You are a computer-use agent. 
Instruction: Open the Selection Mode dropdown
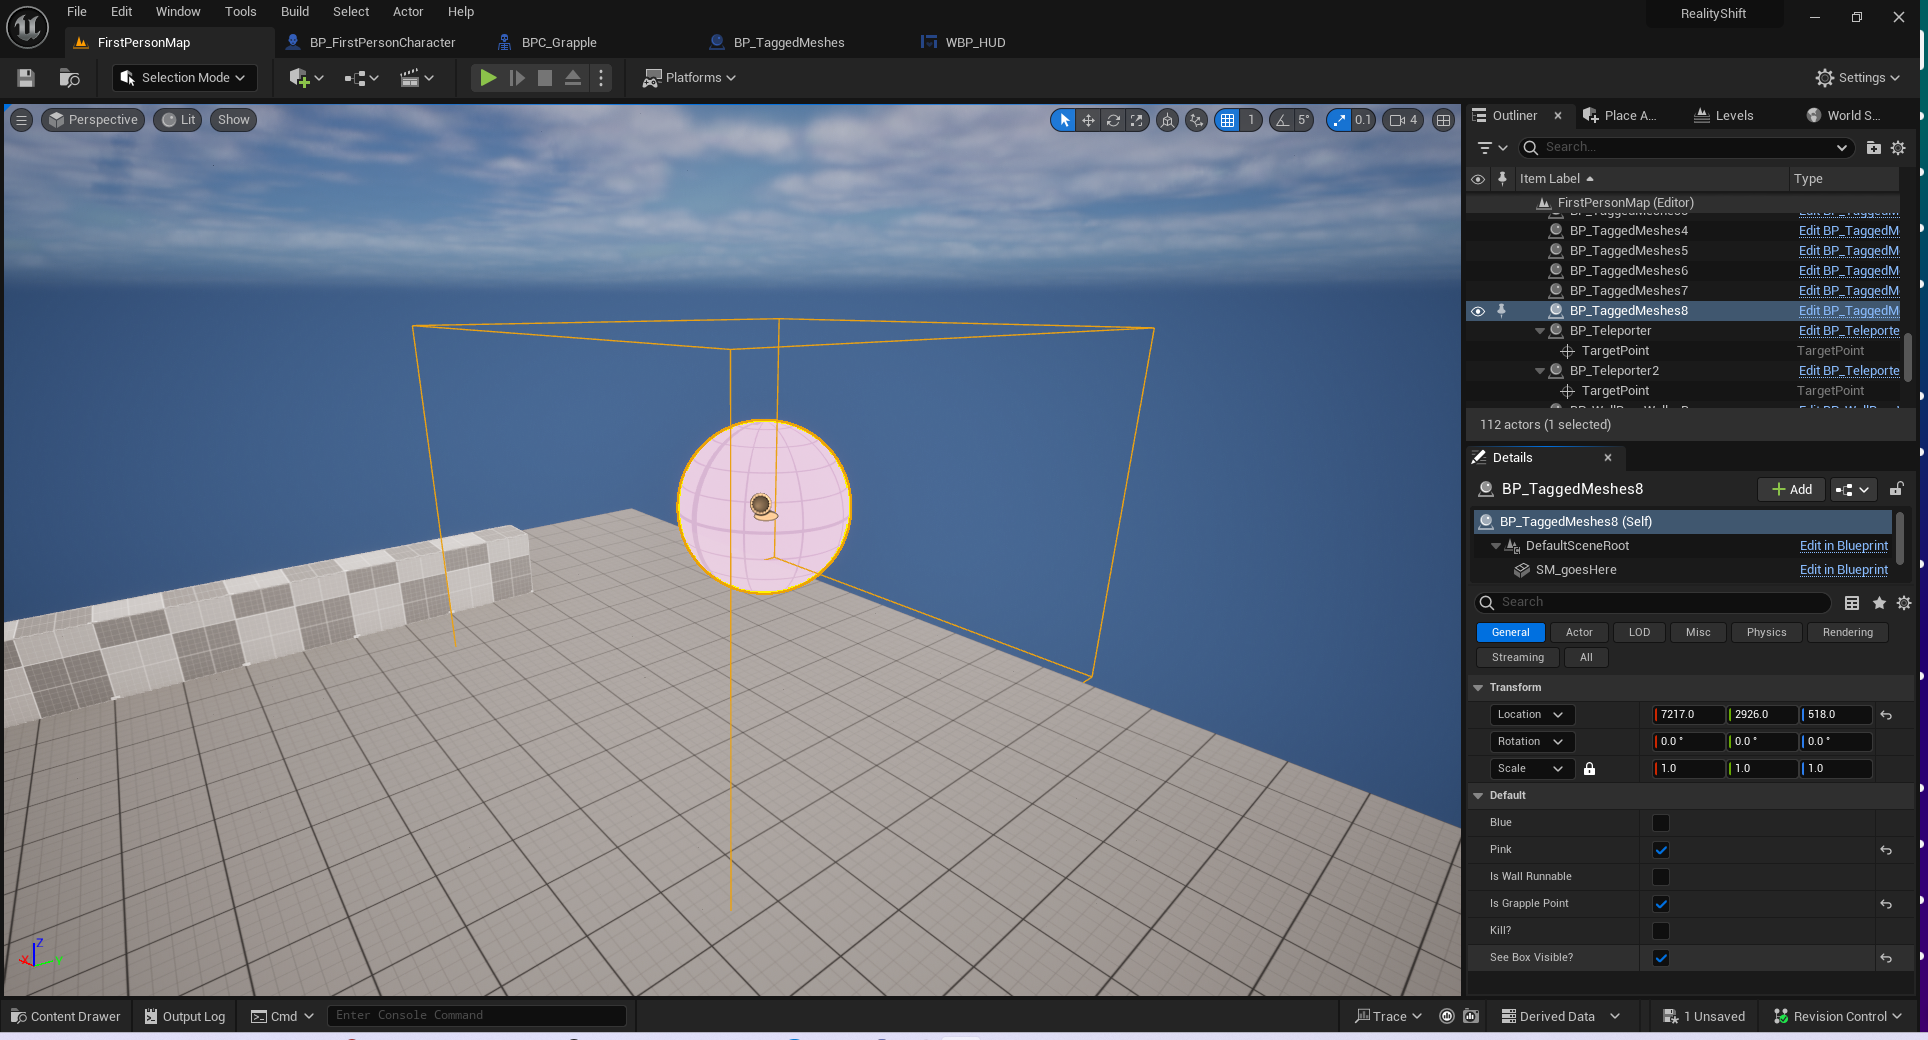click(184, 78)
